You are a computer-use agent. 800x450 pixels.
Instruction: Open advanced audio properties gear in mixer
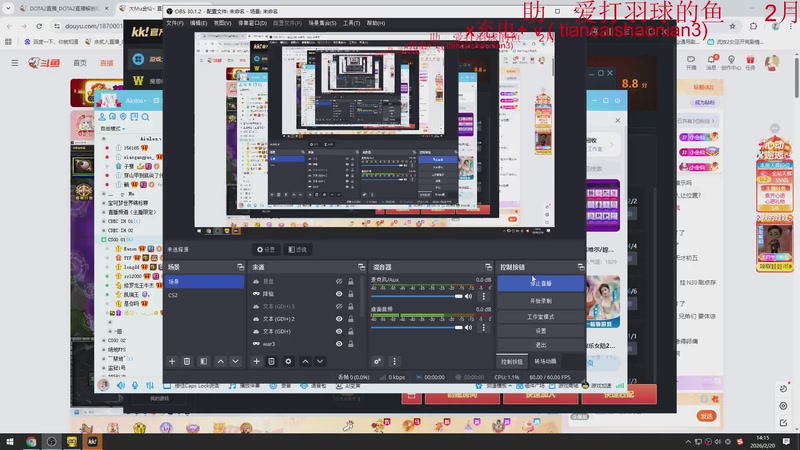pyautogui.click(x=378, y=361)
